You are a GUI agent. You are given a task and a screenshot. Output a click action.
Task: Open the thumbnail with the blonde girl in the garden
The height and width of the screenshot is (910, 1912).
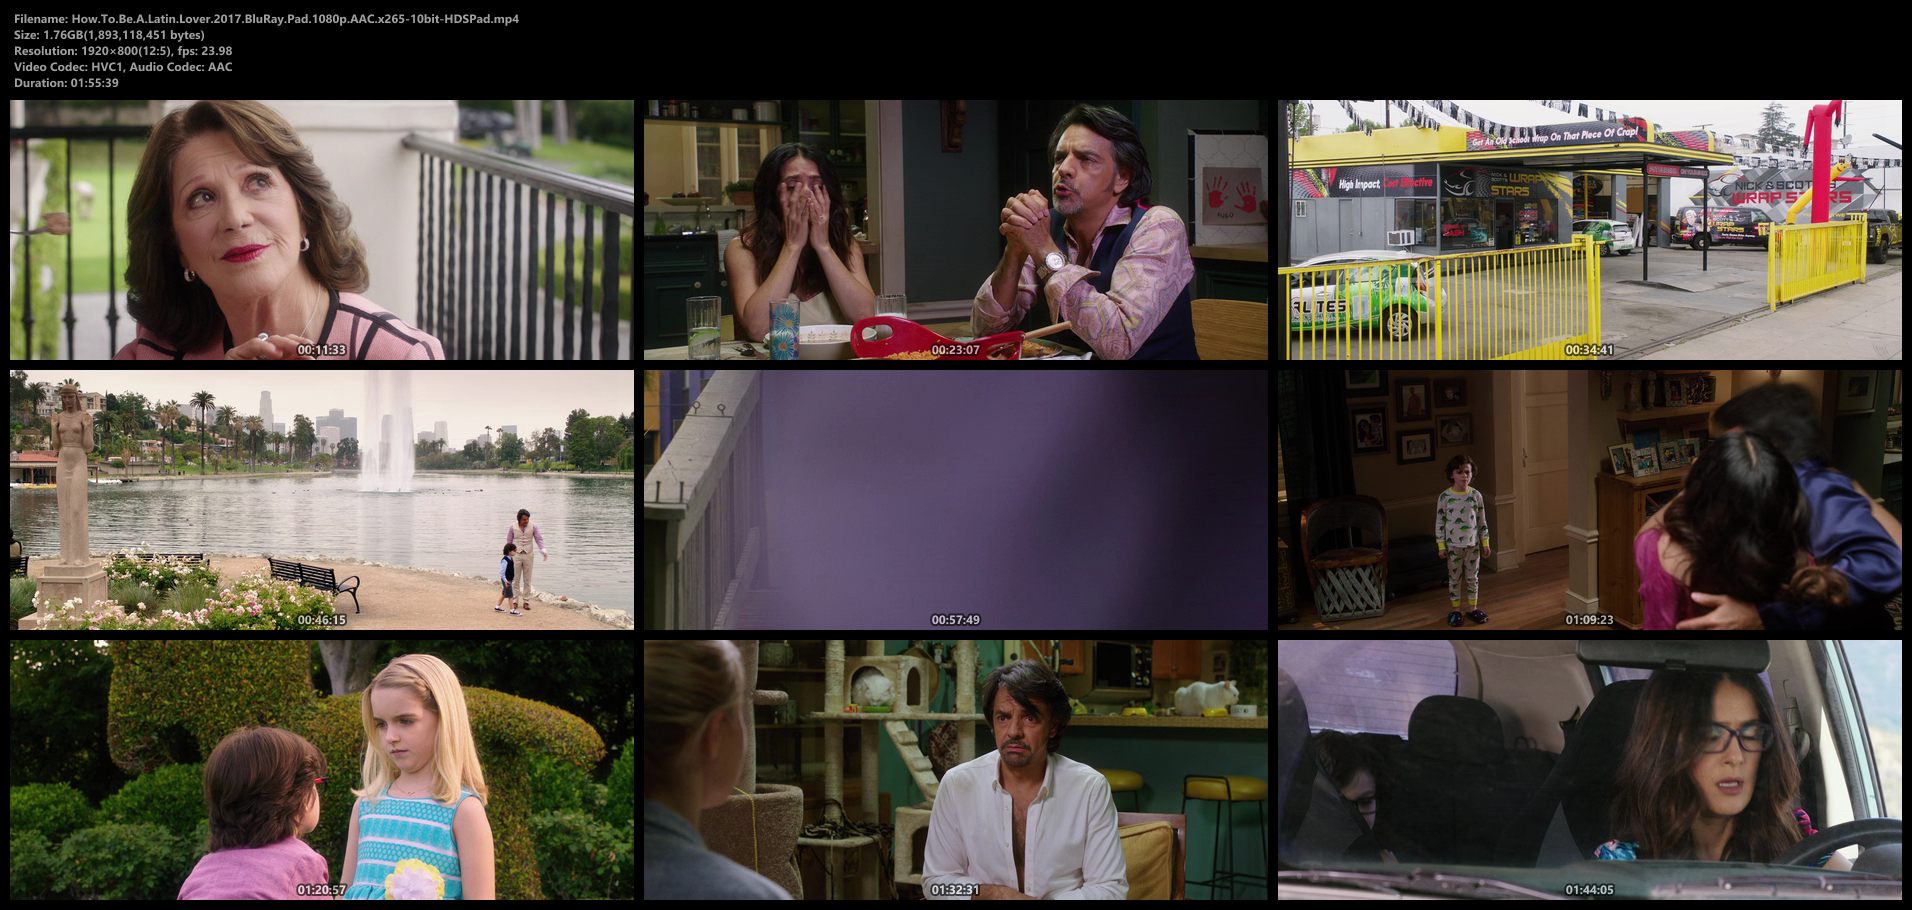pos(321,768)
